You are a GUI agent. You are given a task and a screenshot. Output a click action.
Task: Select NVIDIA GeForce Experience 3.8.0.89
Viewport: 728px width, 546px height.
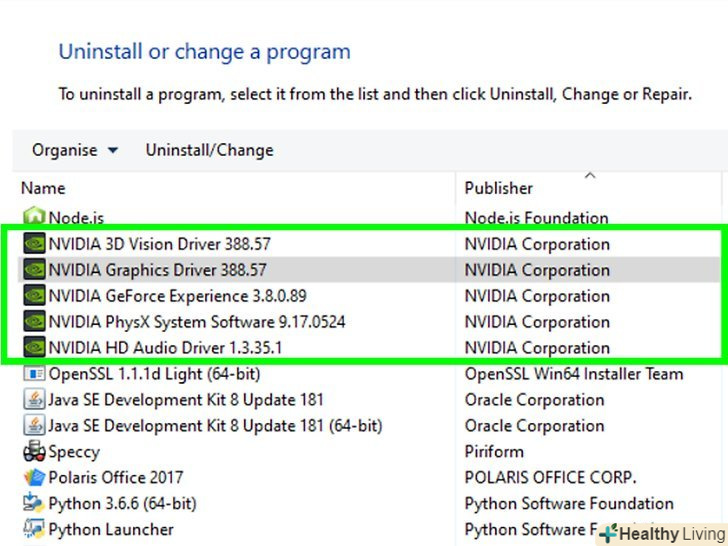coord(177,296)
